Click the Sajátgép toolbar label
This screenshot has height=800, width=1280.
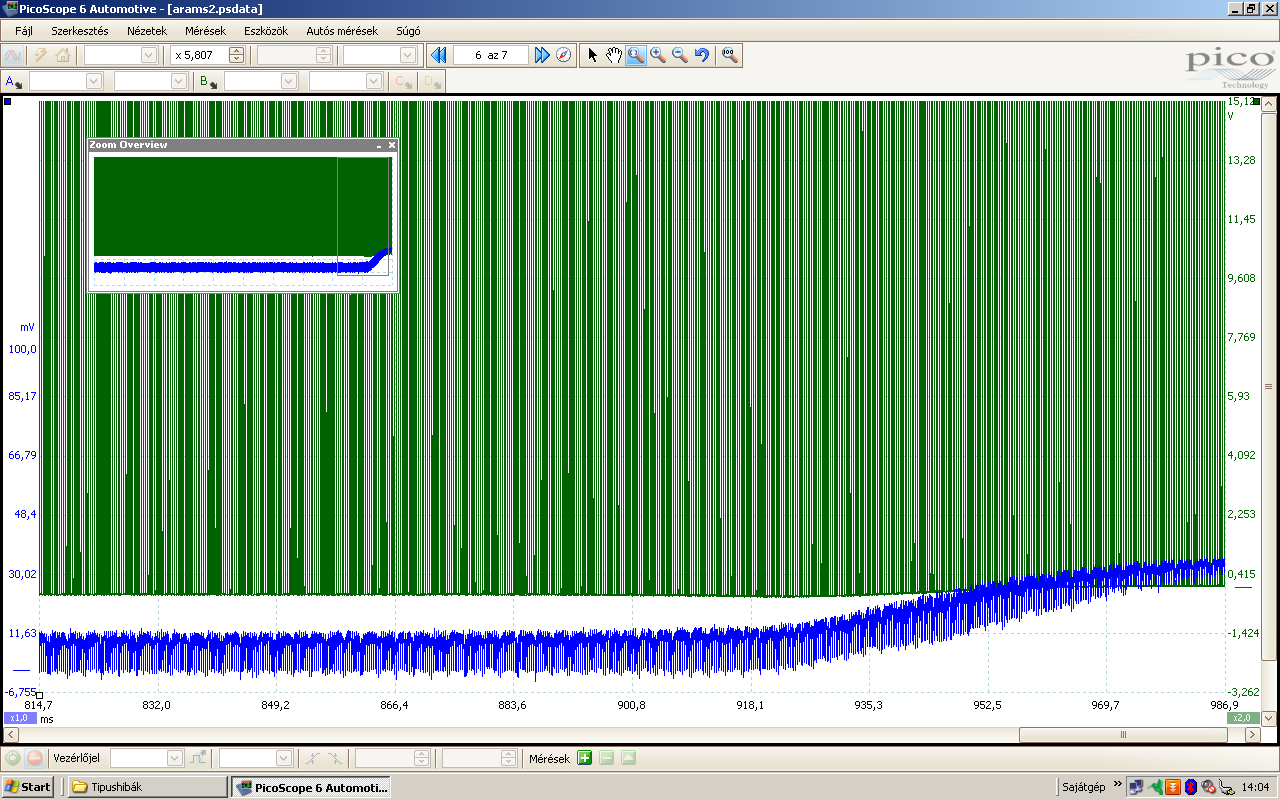pos(1084,787)
